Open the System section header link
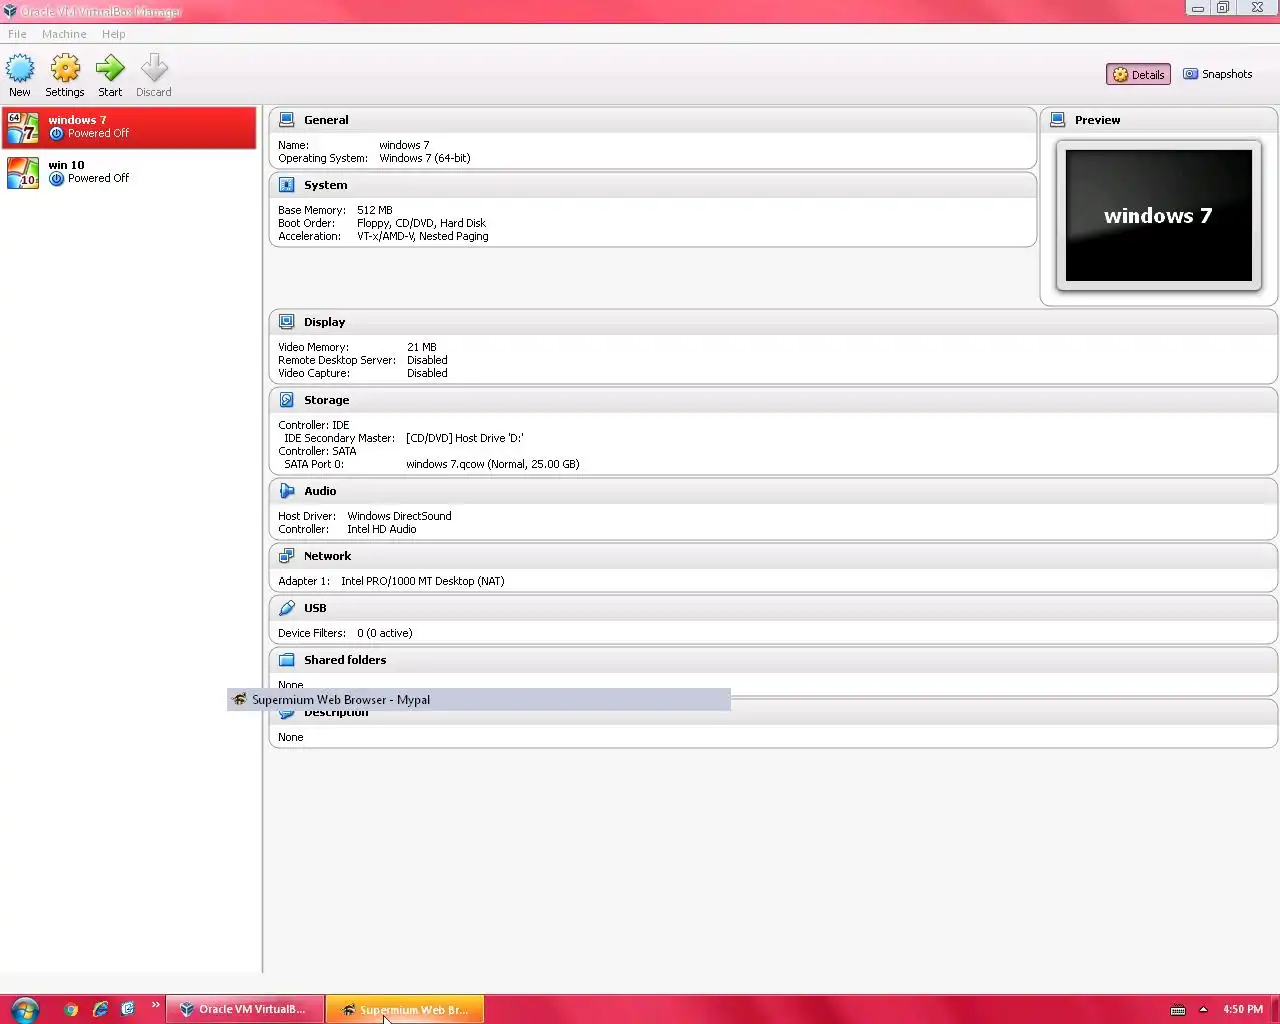The image size is (1280, 1024). pos(326,185)
